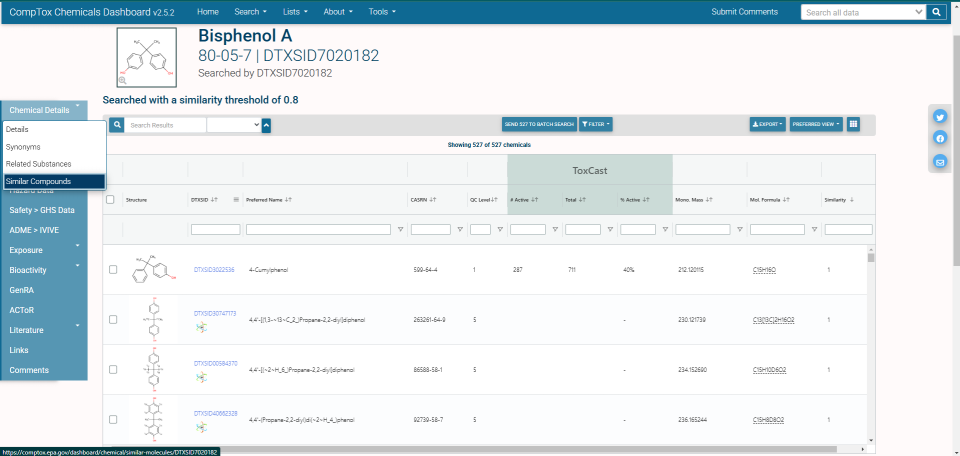
Task: Sort by ToxCast Total column arrows
Action: pyautogui.click(x=582, y=200)
